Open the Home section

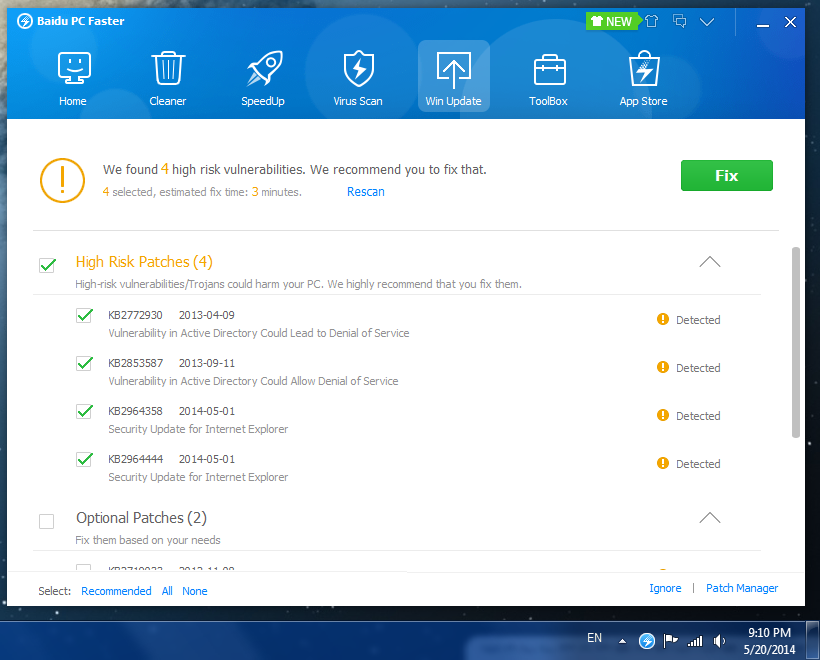click(73, 78)
